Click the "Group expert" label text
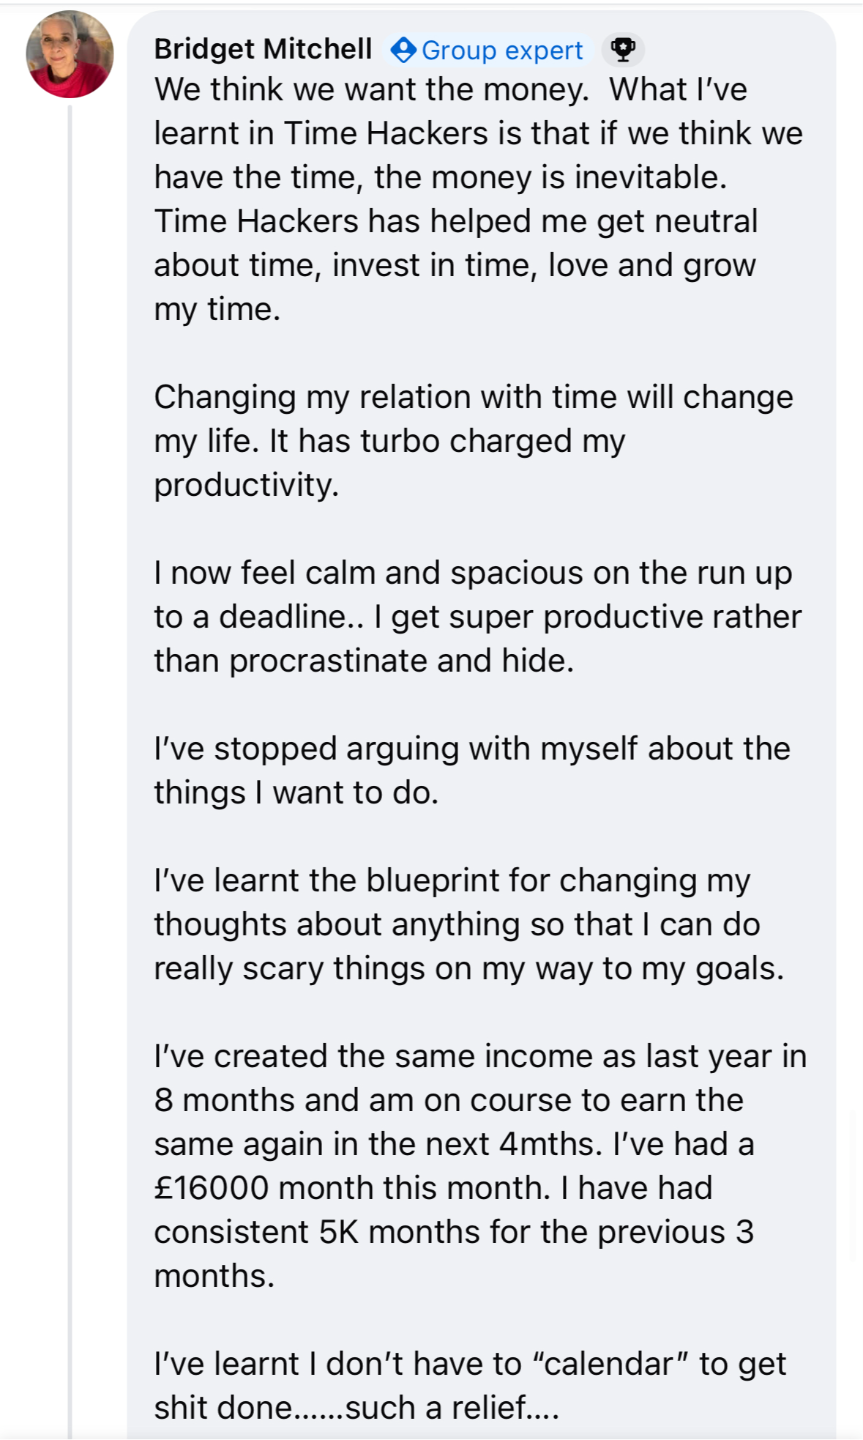Viewport: 863px width, 1440px height. pyautogui.click(x=502, y=50)
